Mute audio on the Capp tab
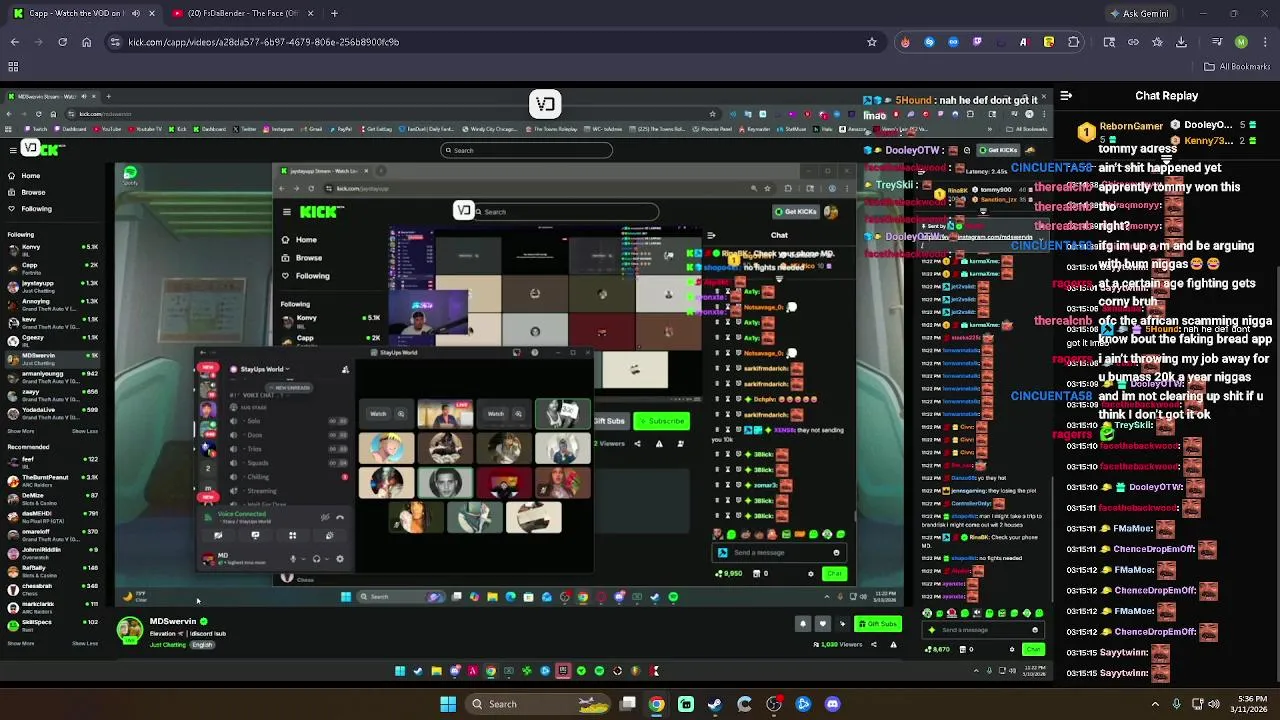This screenshot has height=720, width=1280. (136, 13)
